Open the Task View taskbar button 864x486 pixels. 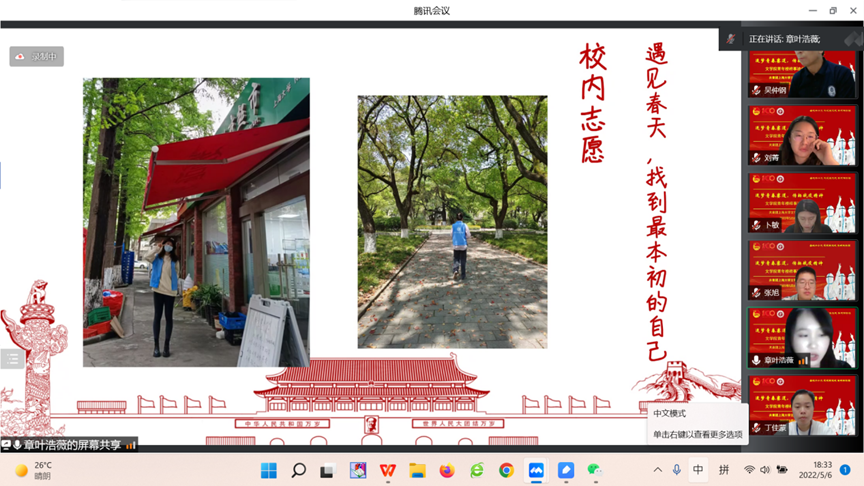(x=327, y=470)
